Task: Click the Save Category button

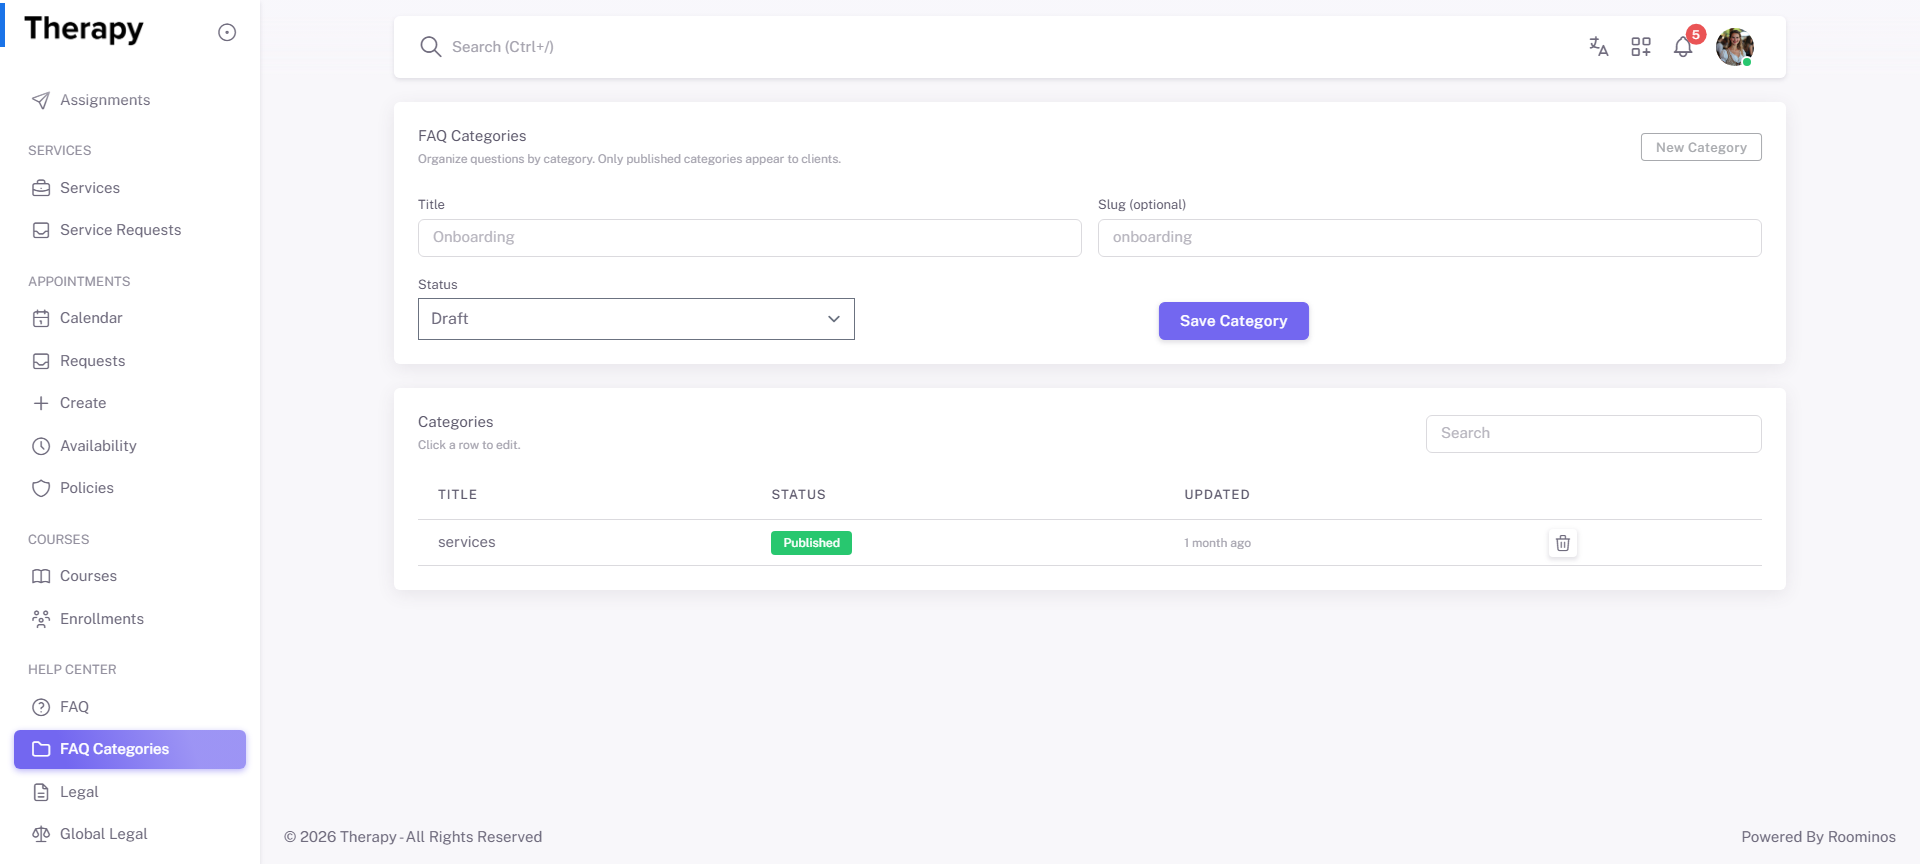Action: coord(1233,321)
